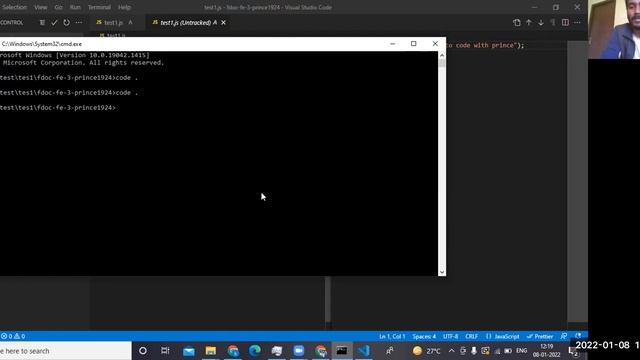Open the Run menu in VS Code

(75, 7)
